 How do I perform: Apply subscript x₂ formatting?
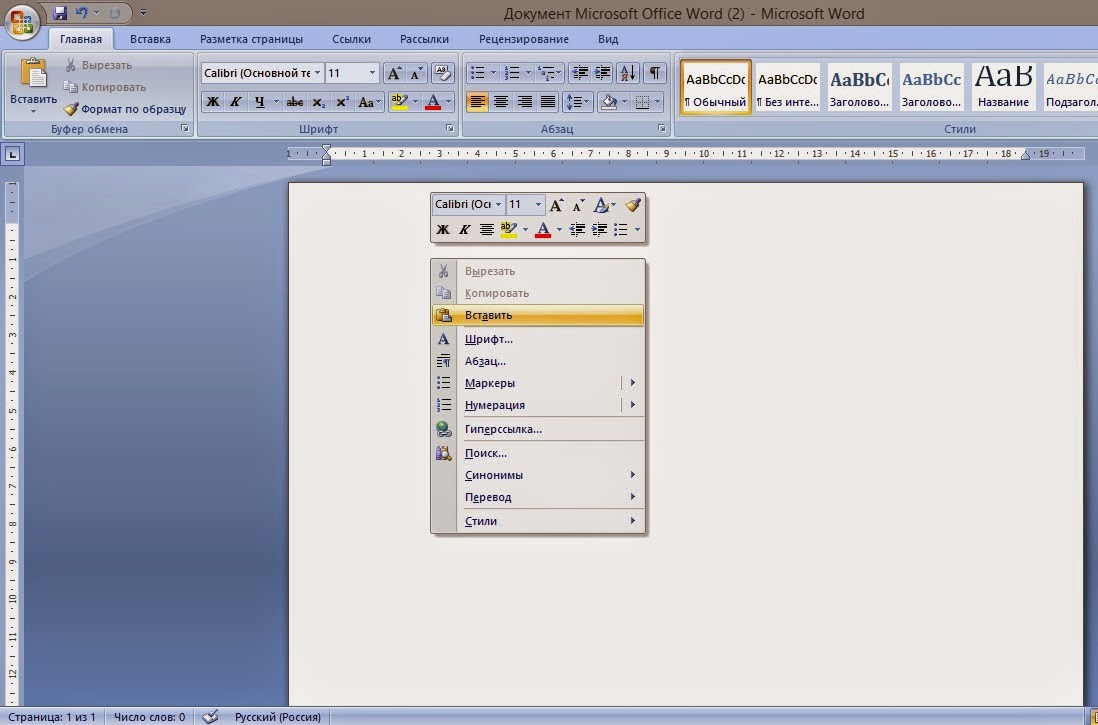319,102
